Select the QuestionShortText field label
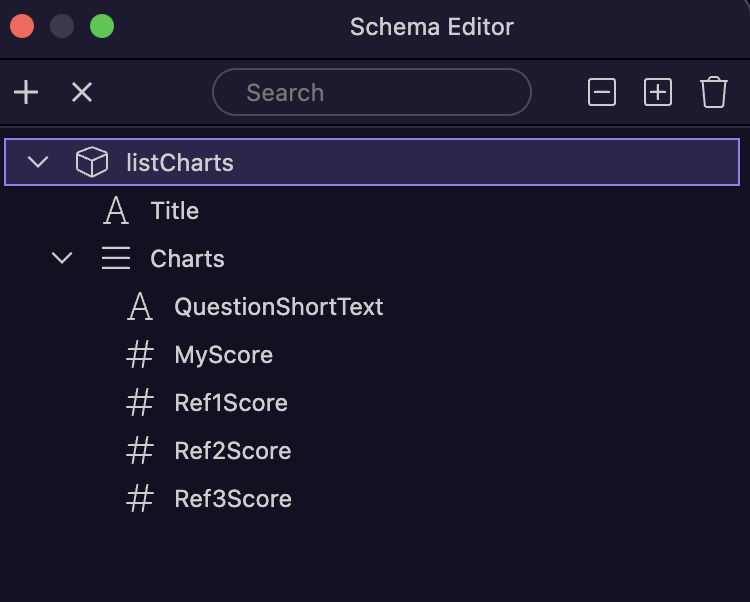This screenshot has height=602, width=750. tap(279, 306)
